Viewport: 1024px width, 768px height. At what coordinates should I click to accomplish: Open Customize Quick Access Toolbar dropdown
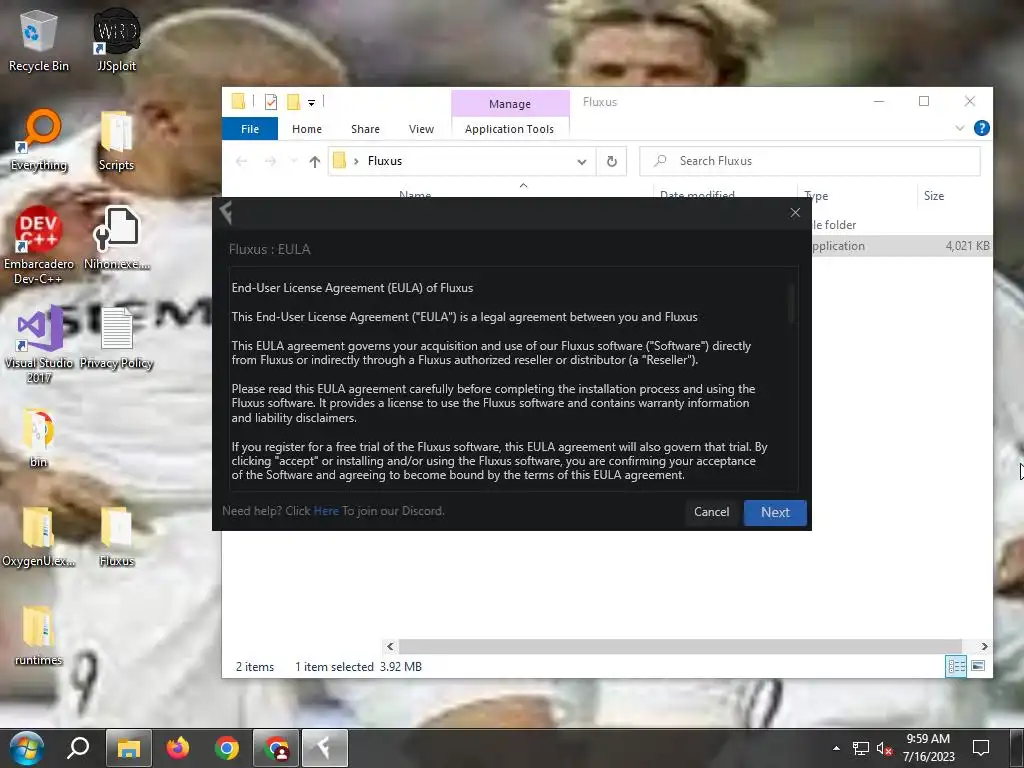[x=312, y=103]
